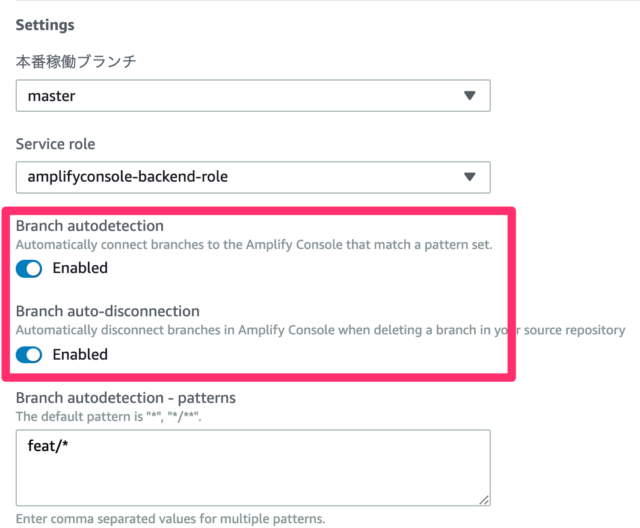
Task: Click the 本番稼働ブランチ field label
Action: 76,62
